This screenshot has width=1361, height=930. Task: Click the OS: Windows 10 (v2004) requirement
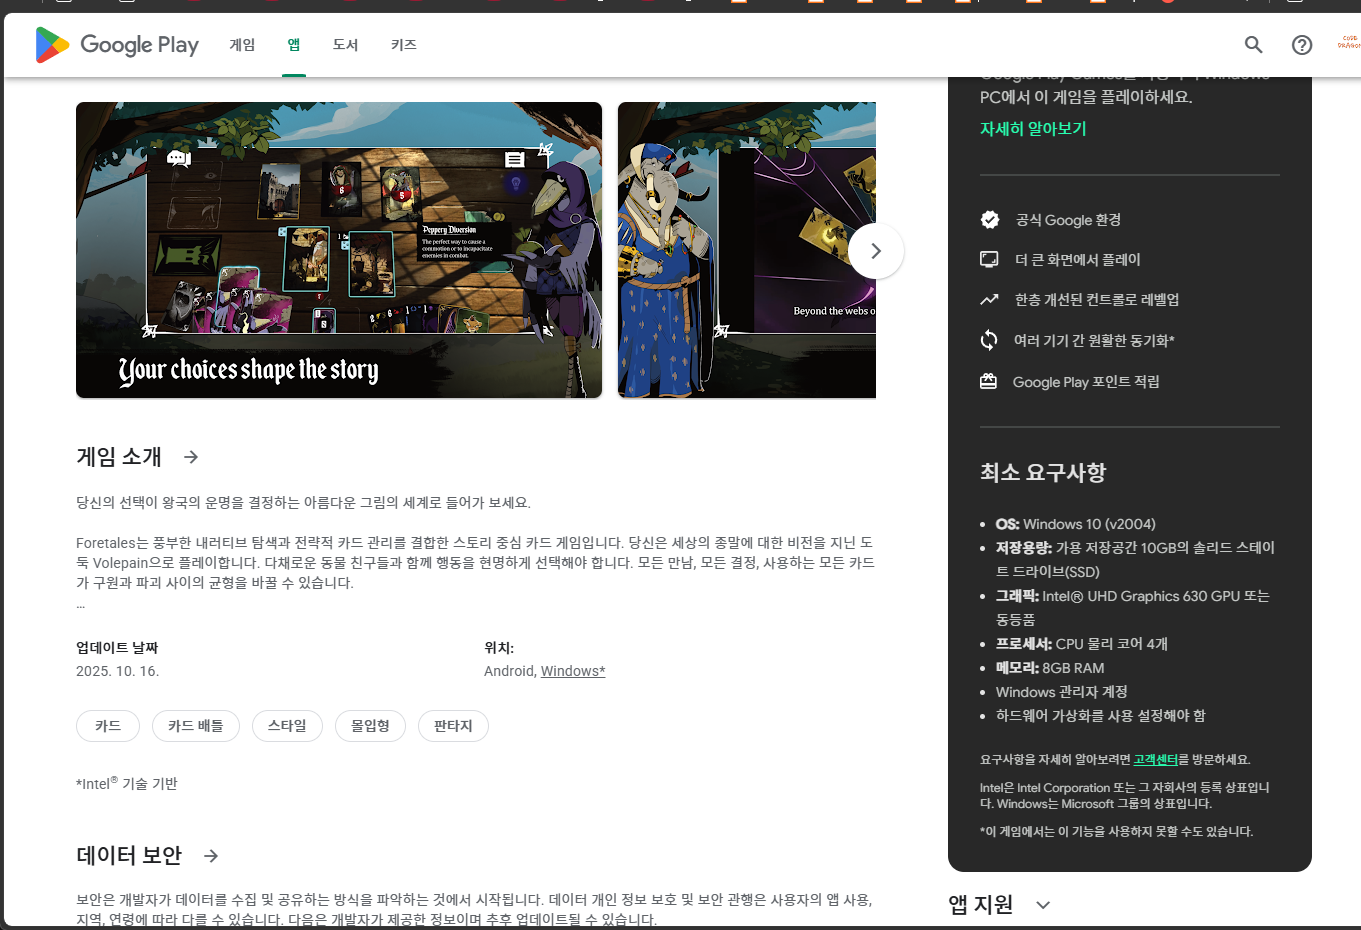1076,524
